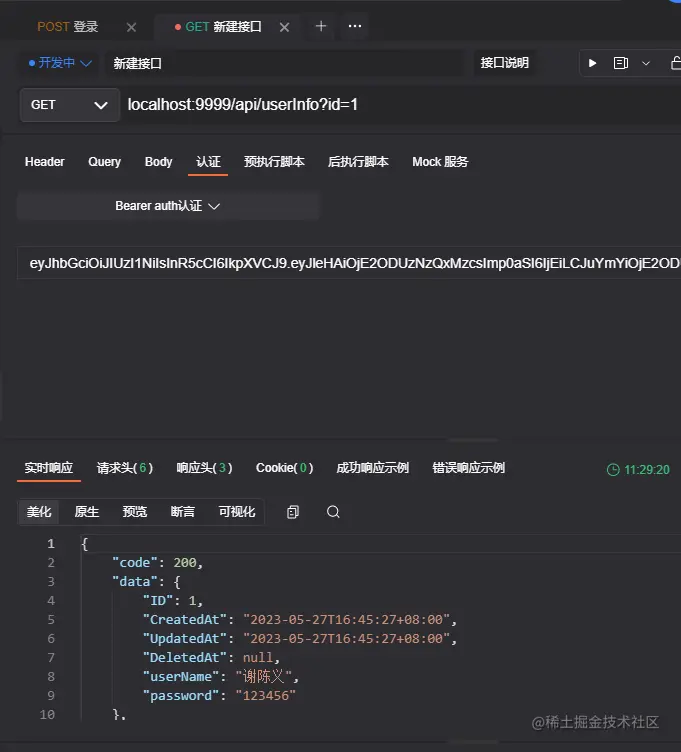Screen dimensions: 681x752
Task: Select the 原生 view mode
Action: pyautogui.click(x=87, y=512)
